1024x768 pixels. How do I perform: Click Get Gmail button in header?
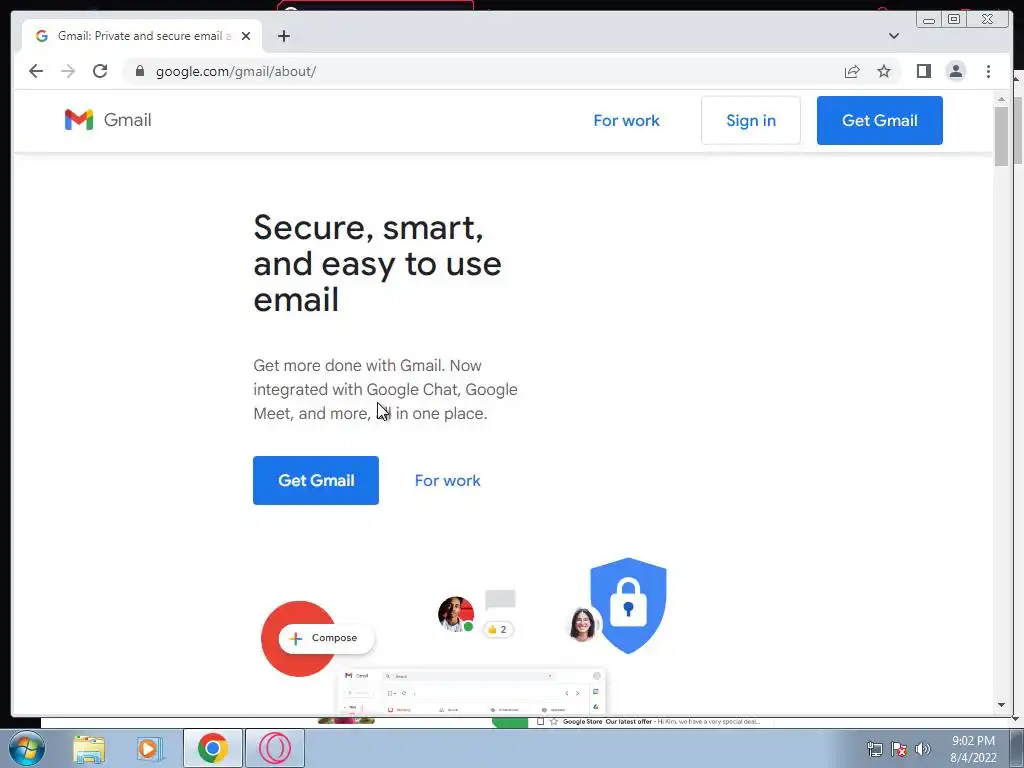pyautogui.click(x=880, y=121)
